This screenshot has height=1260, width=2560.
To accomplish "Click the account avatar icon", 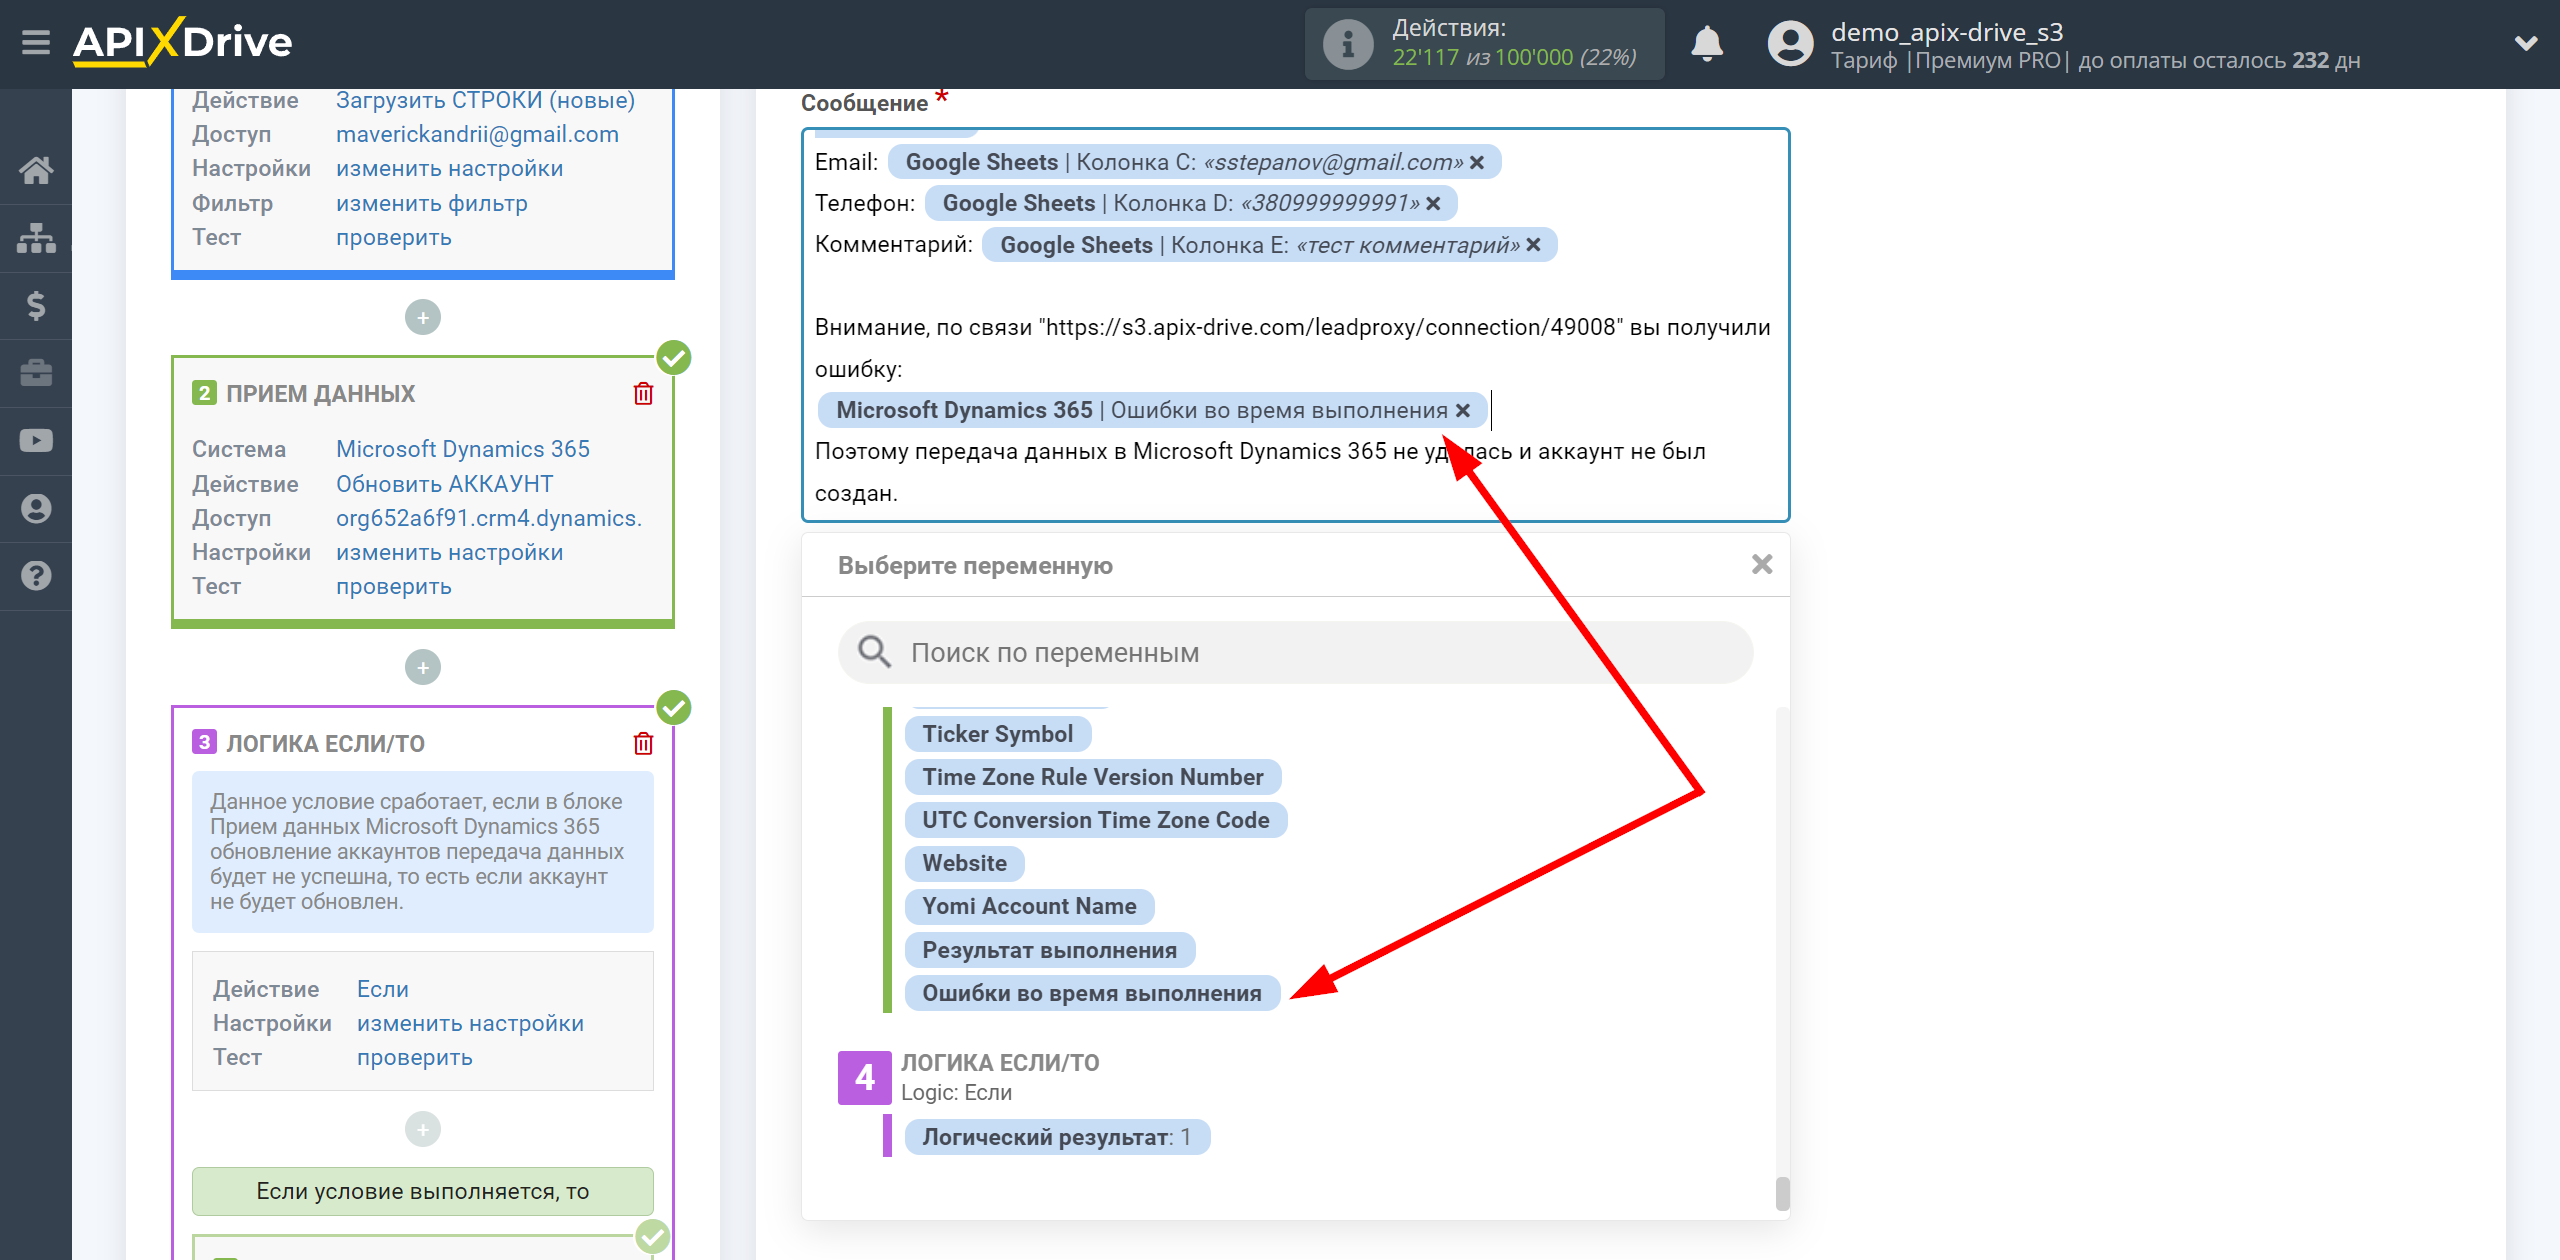I will [1790, 44].
